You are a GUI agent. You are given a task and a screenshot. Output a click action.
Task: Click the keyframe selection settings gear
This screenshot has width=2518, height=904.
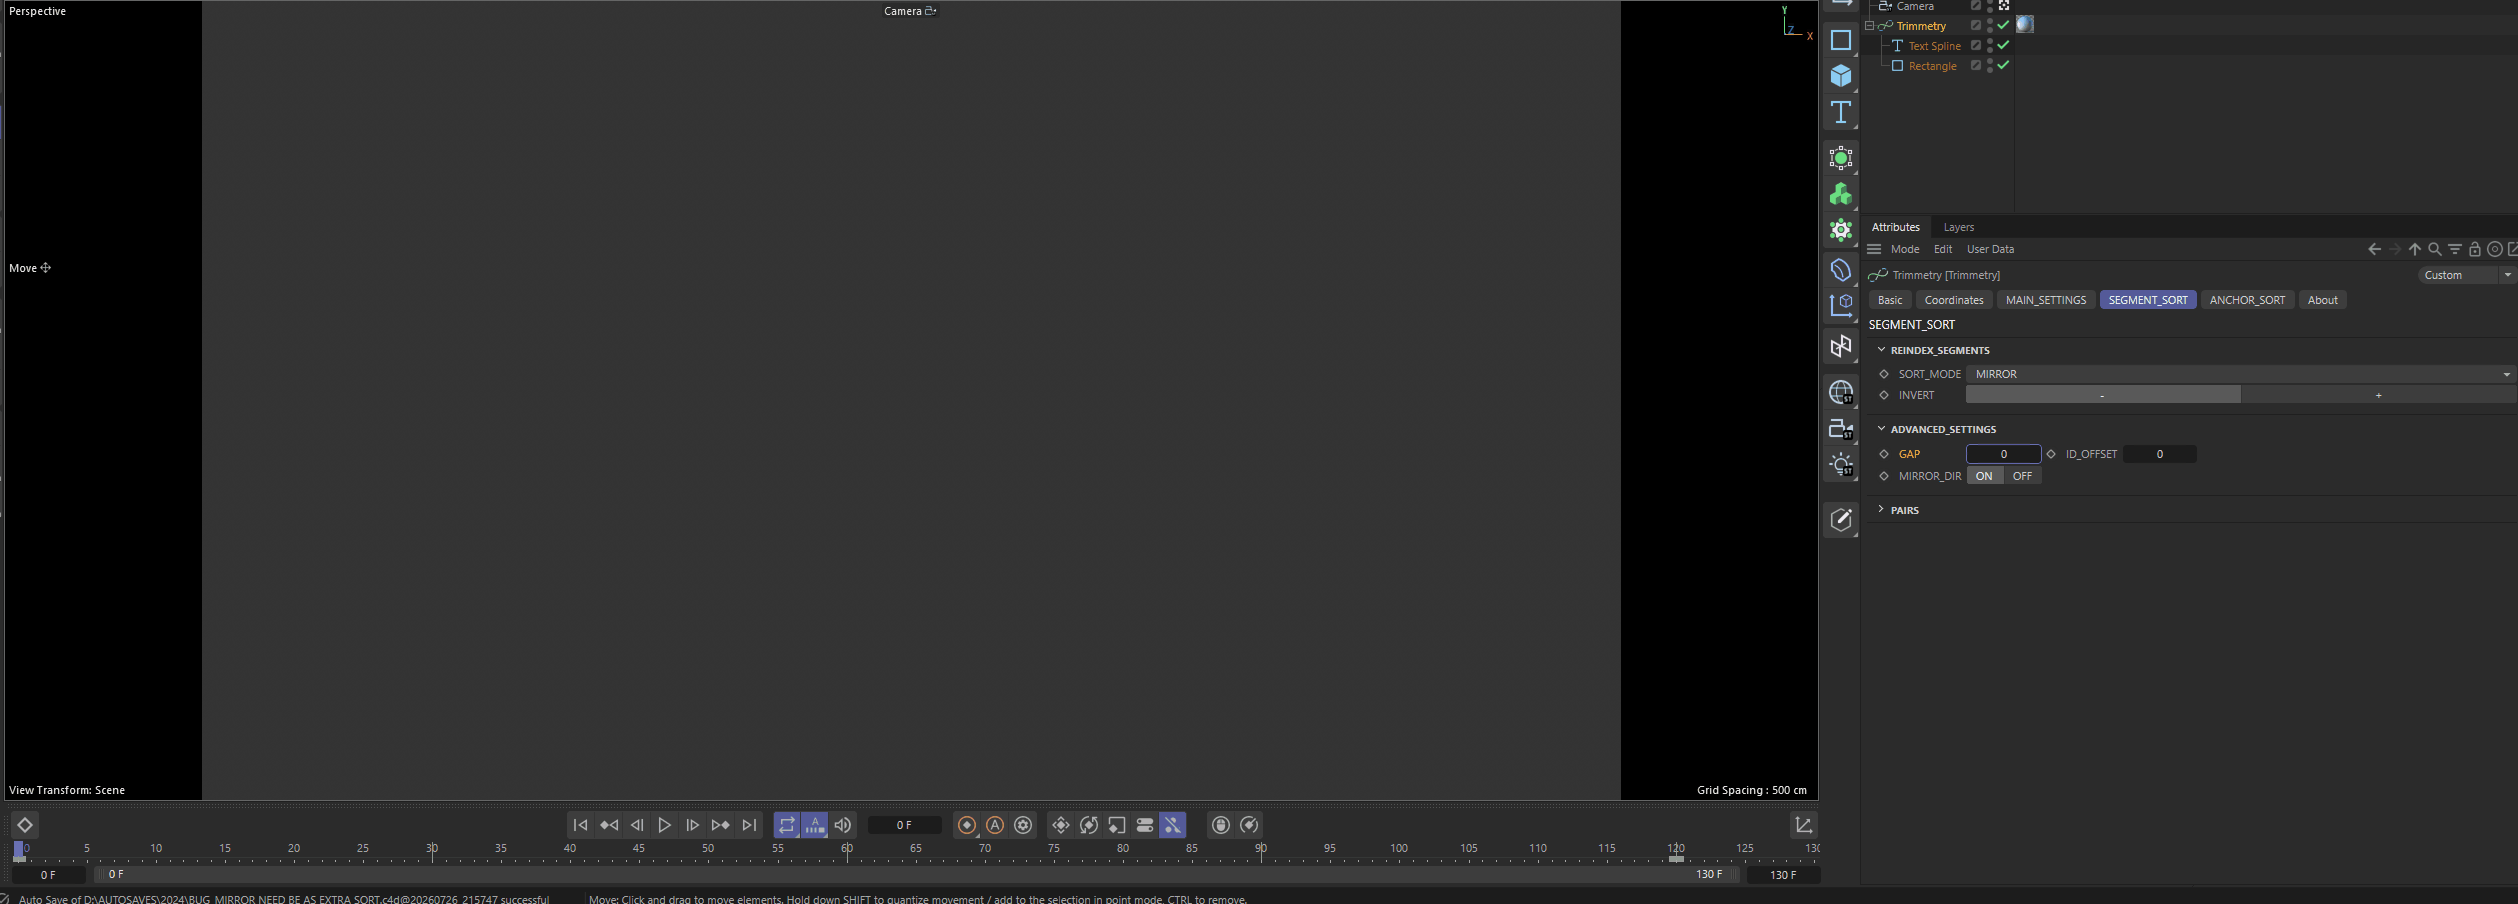click(1023, 825)
